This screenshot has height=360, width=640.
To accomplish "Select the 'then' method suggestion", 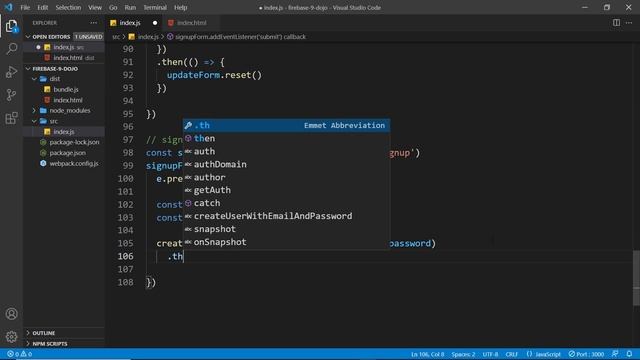I will coord(286,138).
